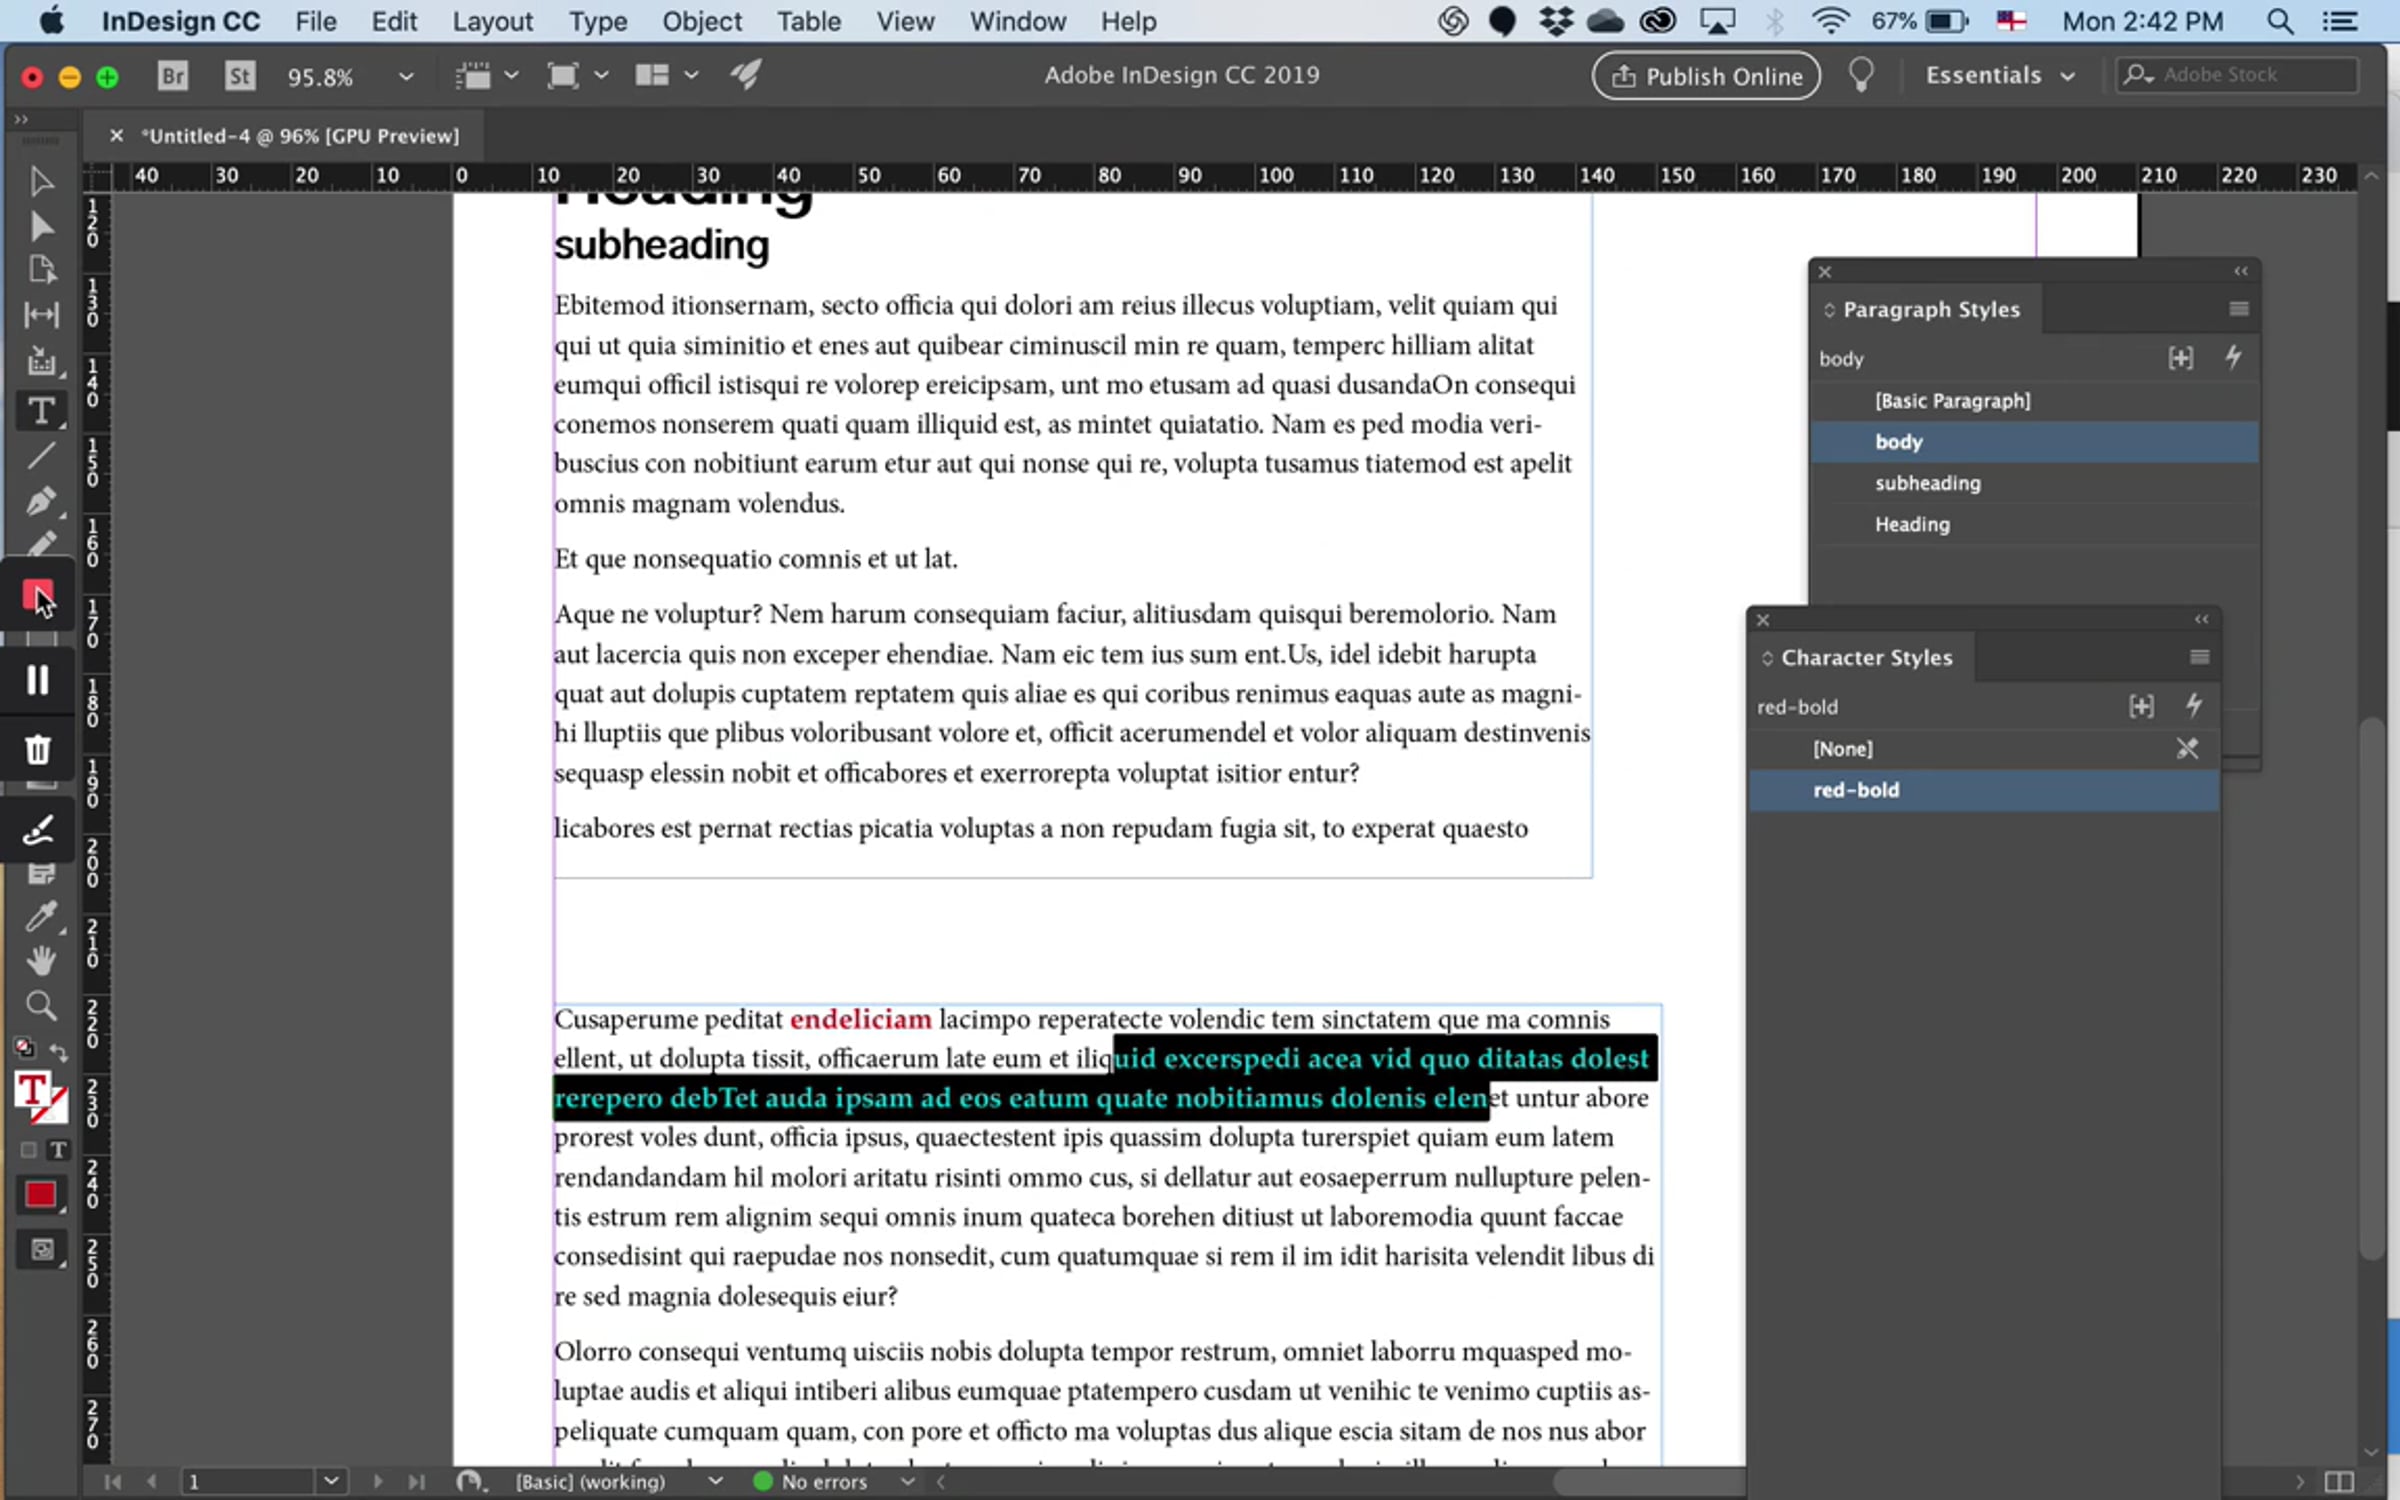
Task: Select the Direct Selection tool
Action: [x=41, y=227]
